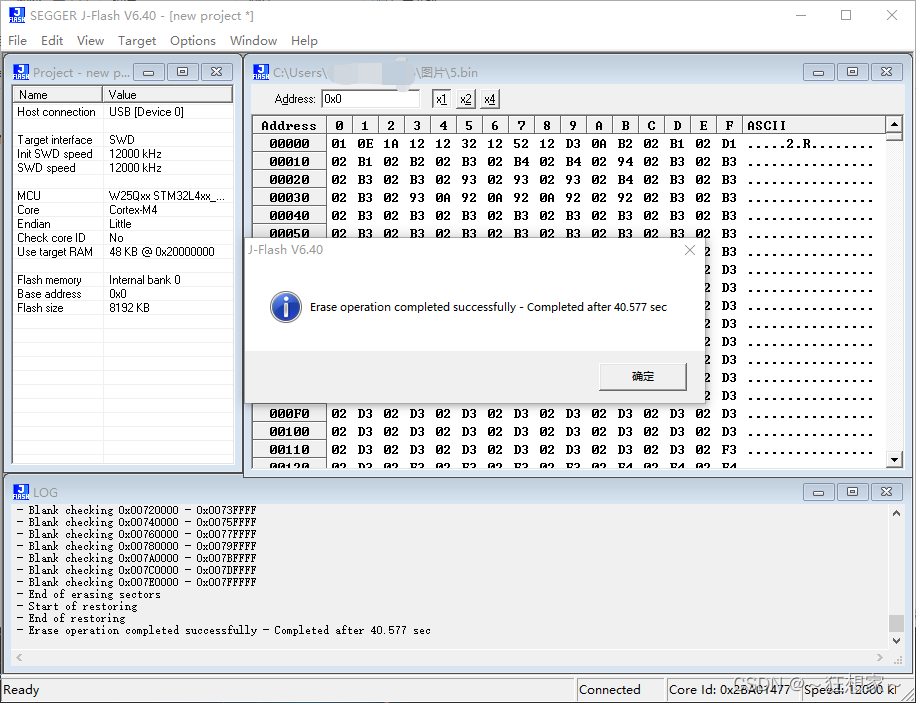
Task: Click the Value column header in Project
Action: pyautogui.click(x=168, y=95)
